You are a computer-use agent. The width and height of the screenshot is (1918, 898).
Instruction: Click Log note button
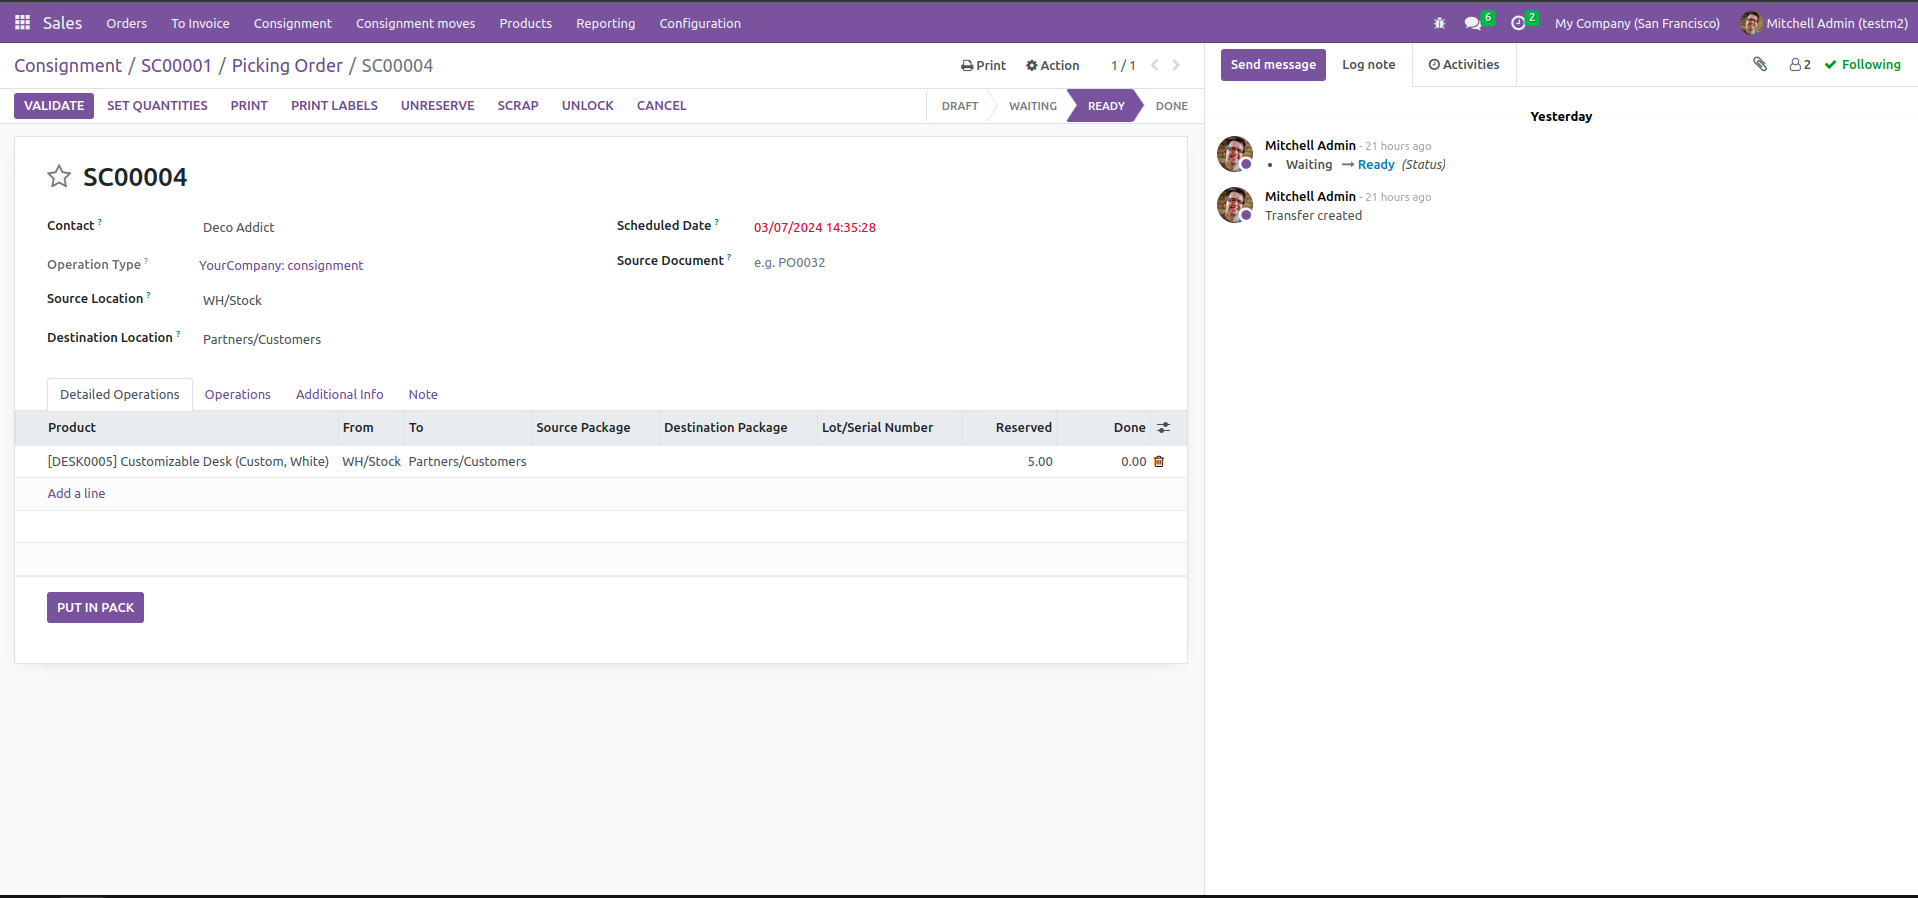[x=1368, y=65]
